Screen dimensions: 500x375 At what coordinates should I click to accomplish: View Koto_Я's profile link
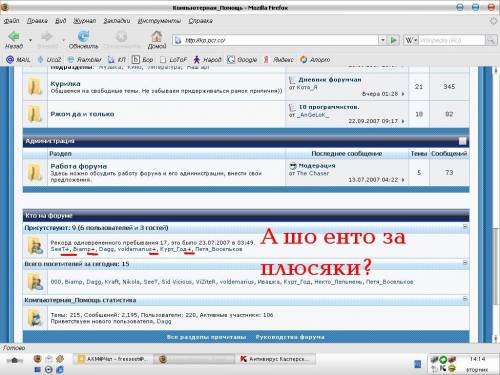307,87
